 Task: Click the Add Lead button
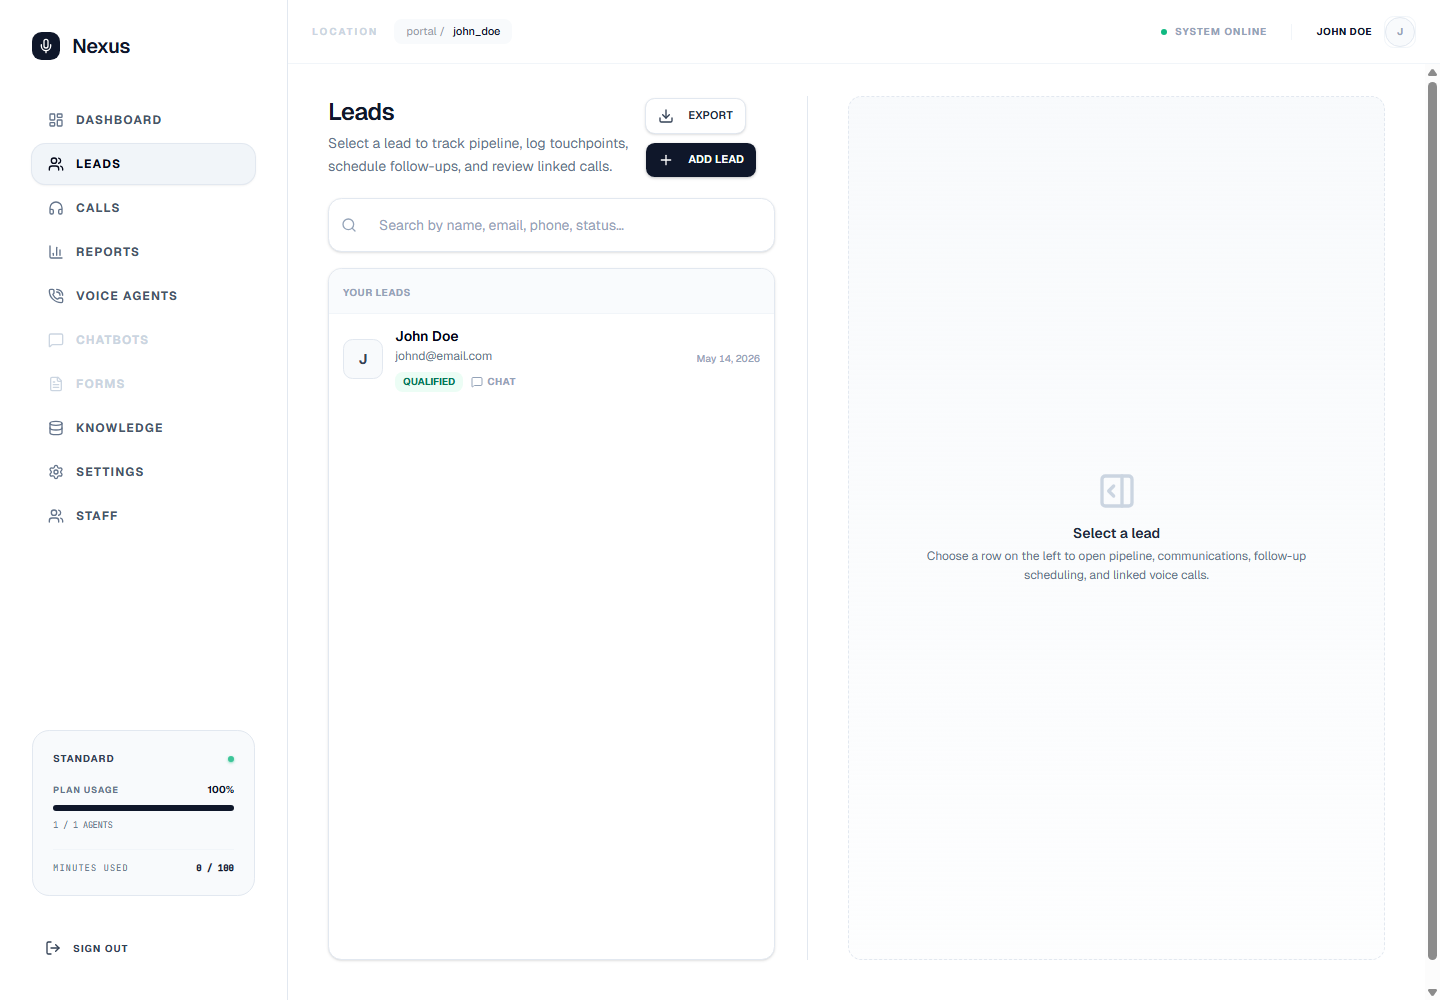point(701,160)
